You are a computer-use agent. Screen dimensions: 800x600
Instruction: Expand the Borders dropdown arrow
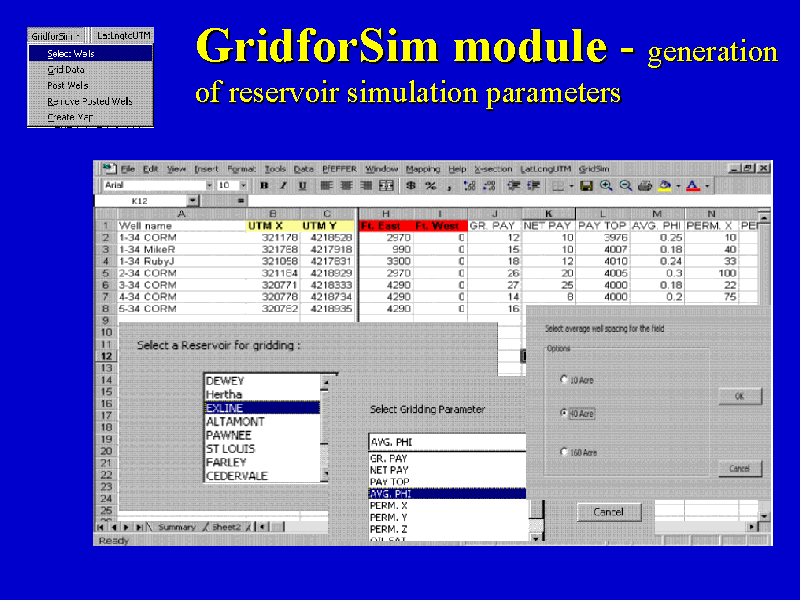click(x=571, y=186)
